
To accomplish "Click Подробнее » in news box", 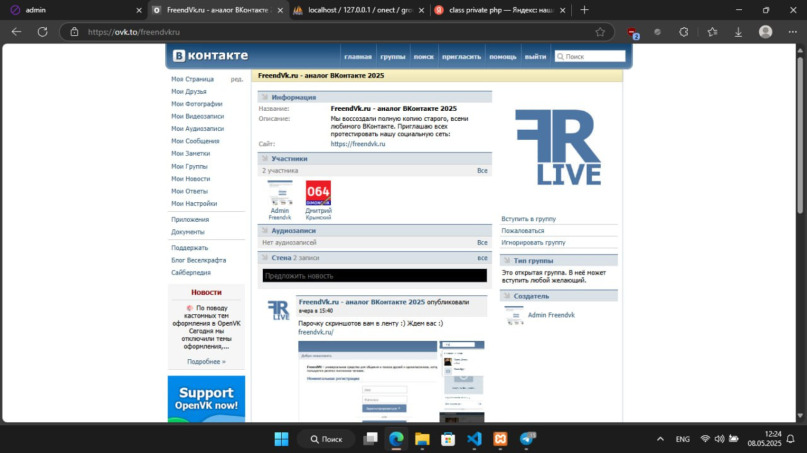I will click(x=206, y=361).
